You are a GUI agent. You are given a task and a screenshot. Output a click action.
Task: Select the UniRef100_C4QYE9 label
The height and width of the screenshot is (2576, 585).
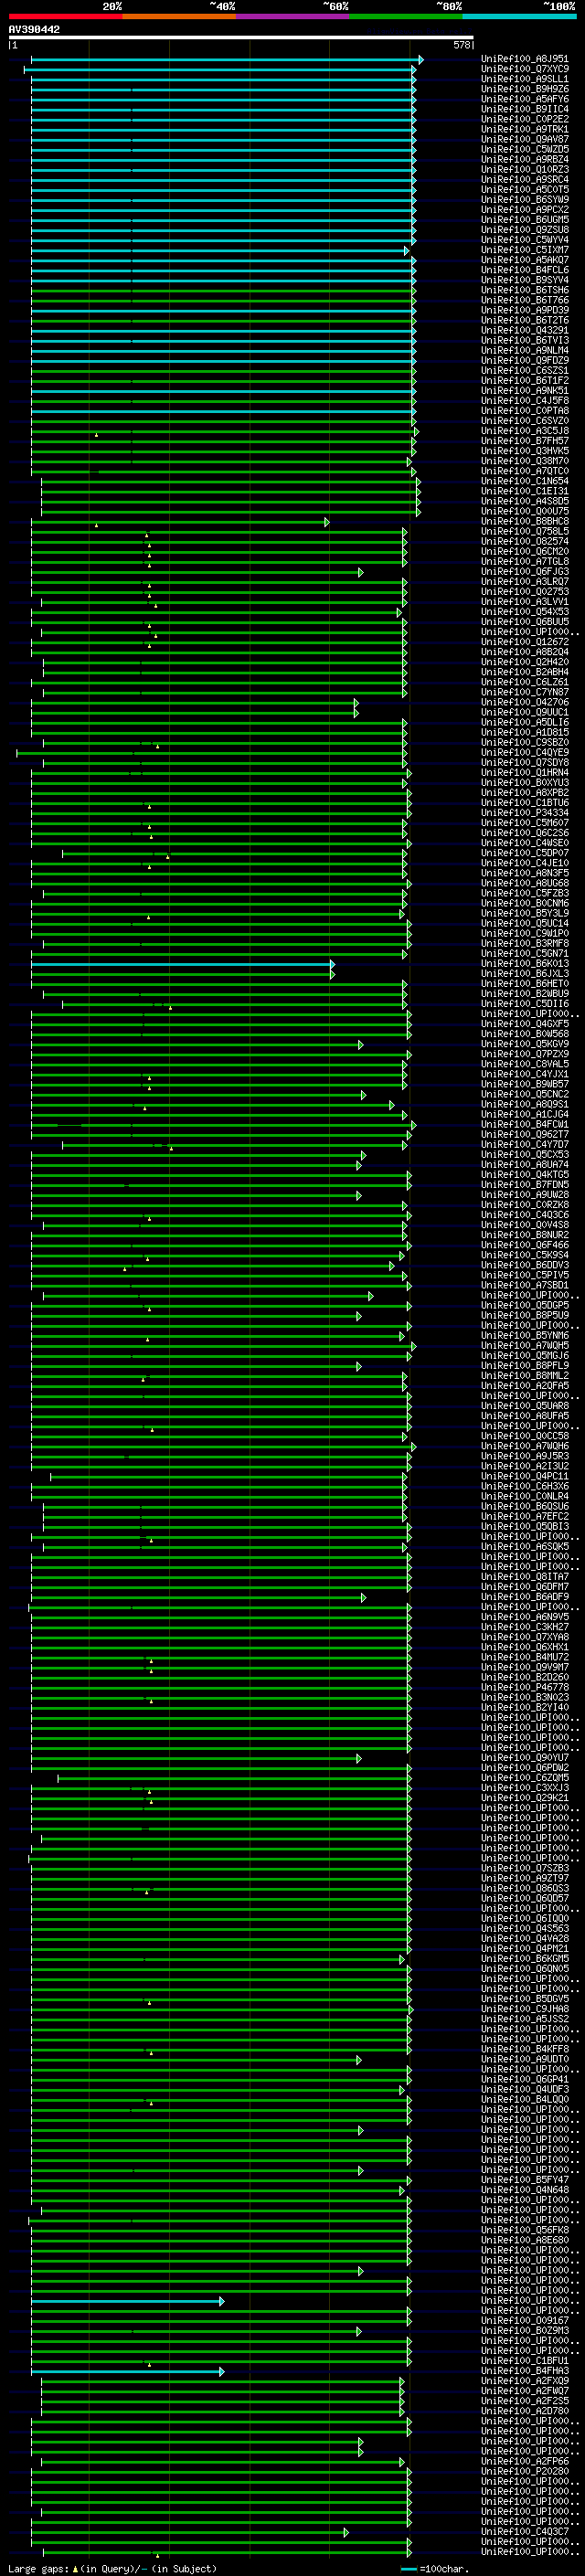pyautogui.click(x=525, y=752)
